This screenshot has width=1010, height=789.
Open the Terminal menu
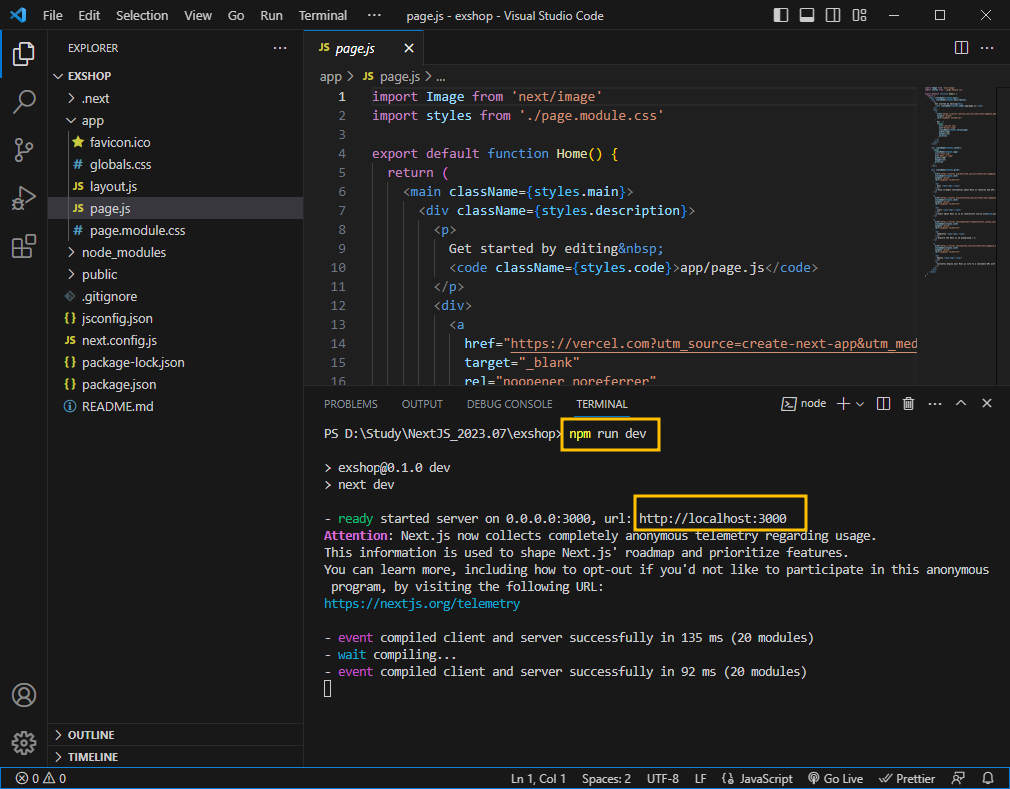pyautogui.click(x=323, y=15)
